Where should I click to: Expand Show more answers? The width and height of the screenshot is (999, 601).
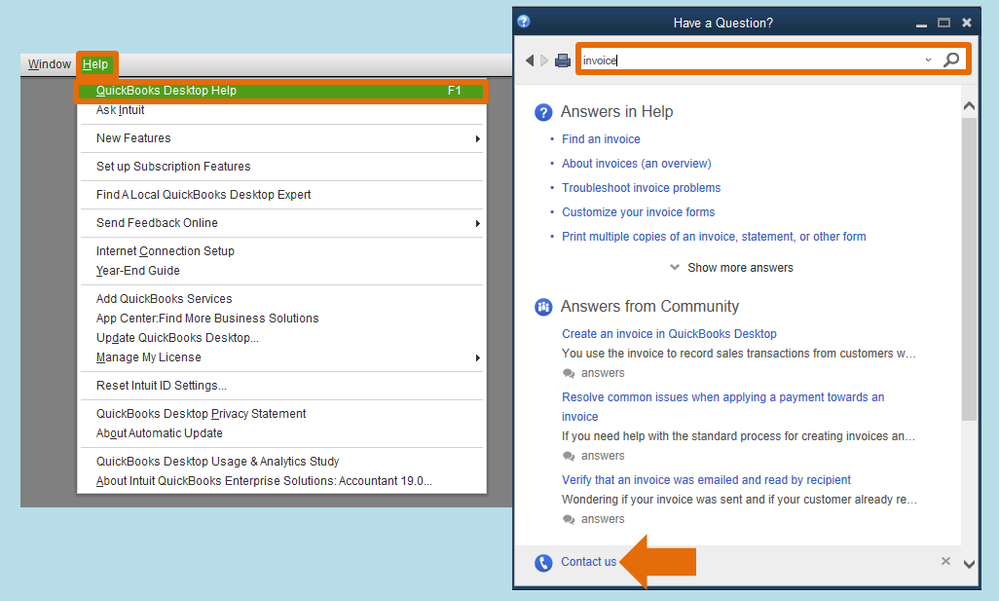click(731, 268)
